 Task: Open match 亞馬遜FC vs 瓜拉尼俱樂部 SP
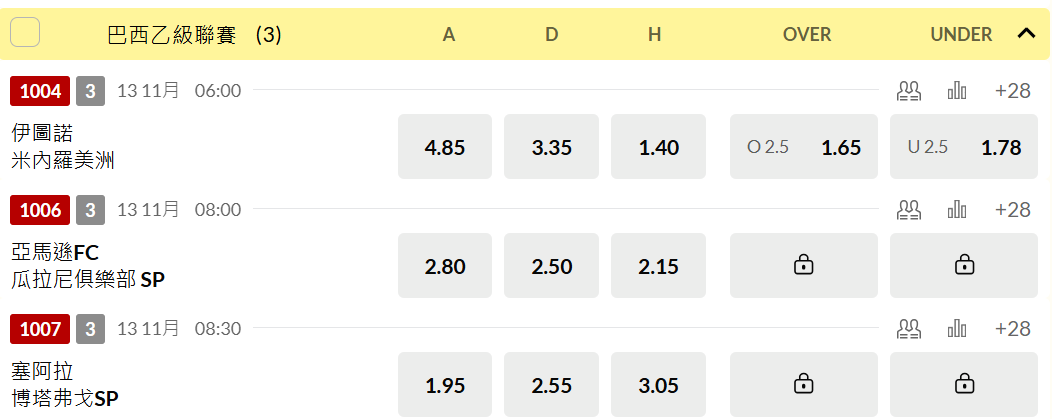click(x=89, y=266)
